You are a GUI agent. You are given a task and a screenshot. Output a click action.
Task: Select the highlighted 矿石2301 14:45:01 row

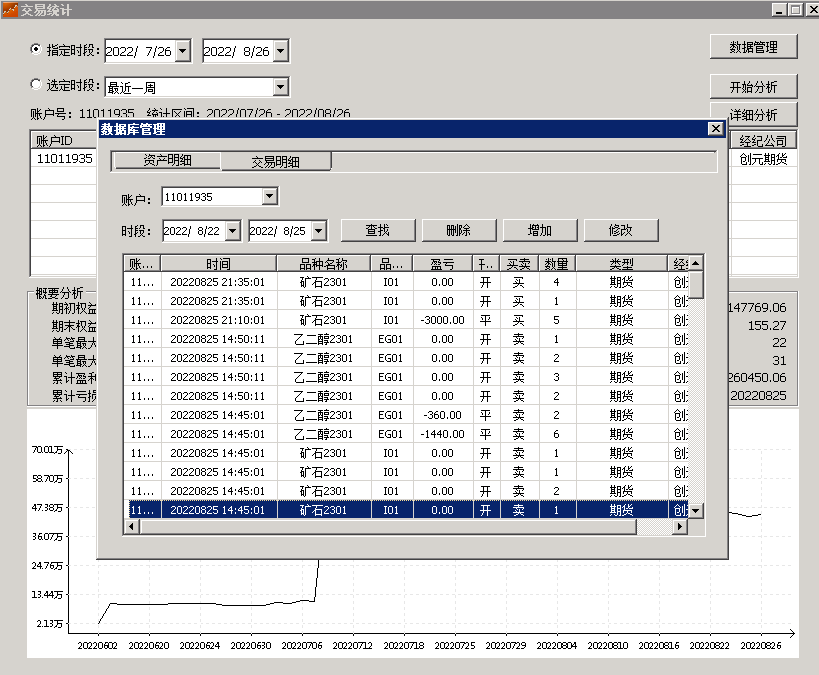(x=406, y=510)
